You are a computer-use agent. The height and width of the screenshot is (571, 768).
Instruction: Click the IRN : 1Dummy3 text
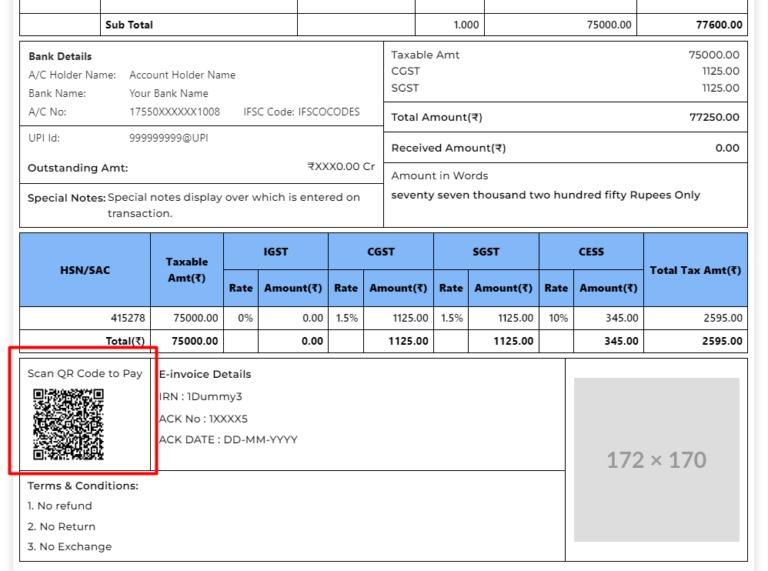pyautogui.click(x=200, y=397)
